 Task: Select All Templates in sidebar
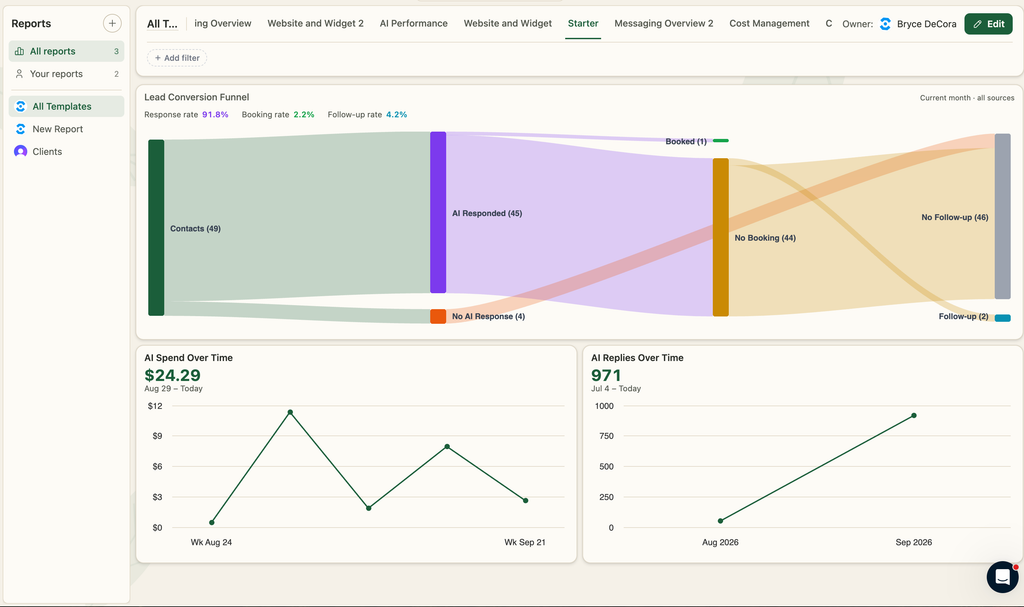[x=66, y=107]
